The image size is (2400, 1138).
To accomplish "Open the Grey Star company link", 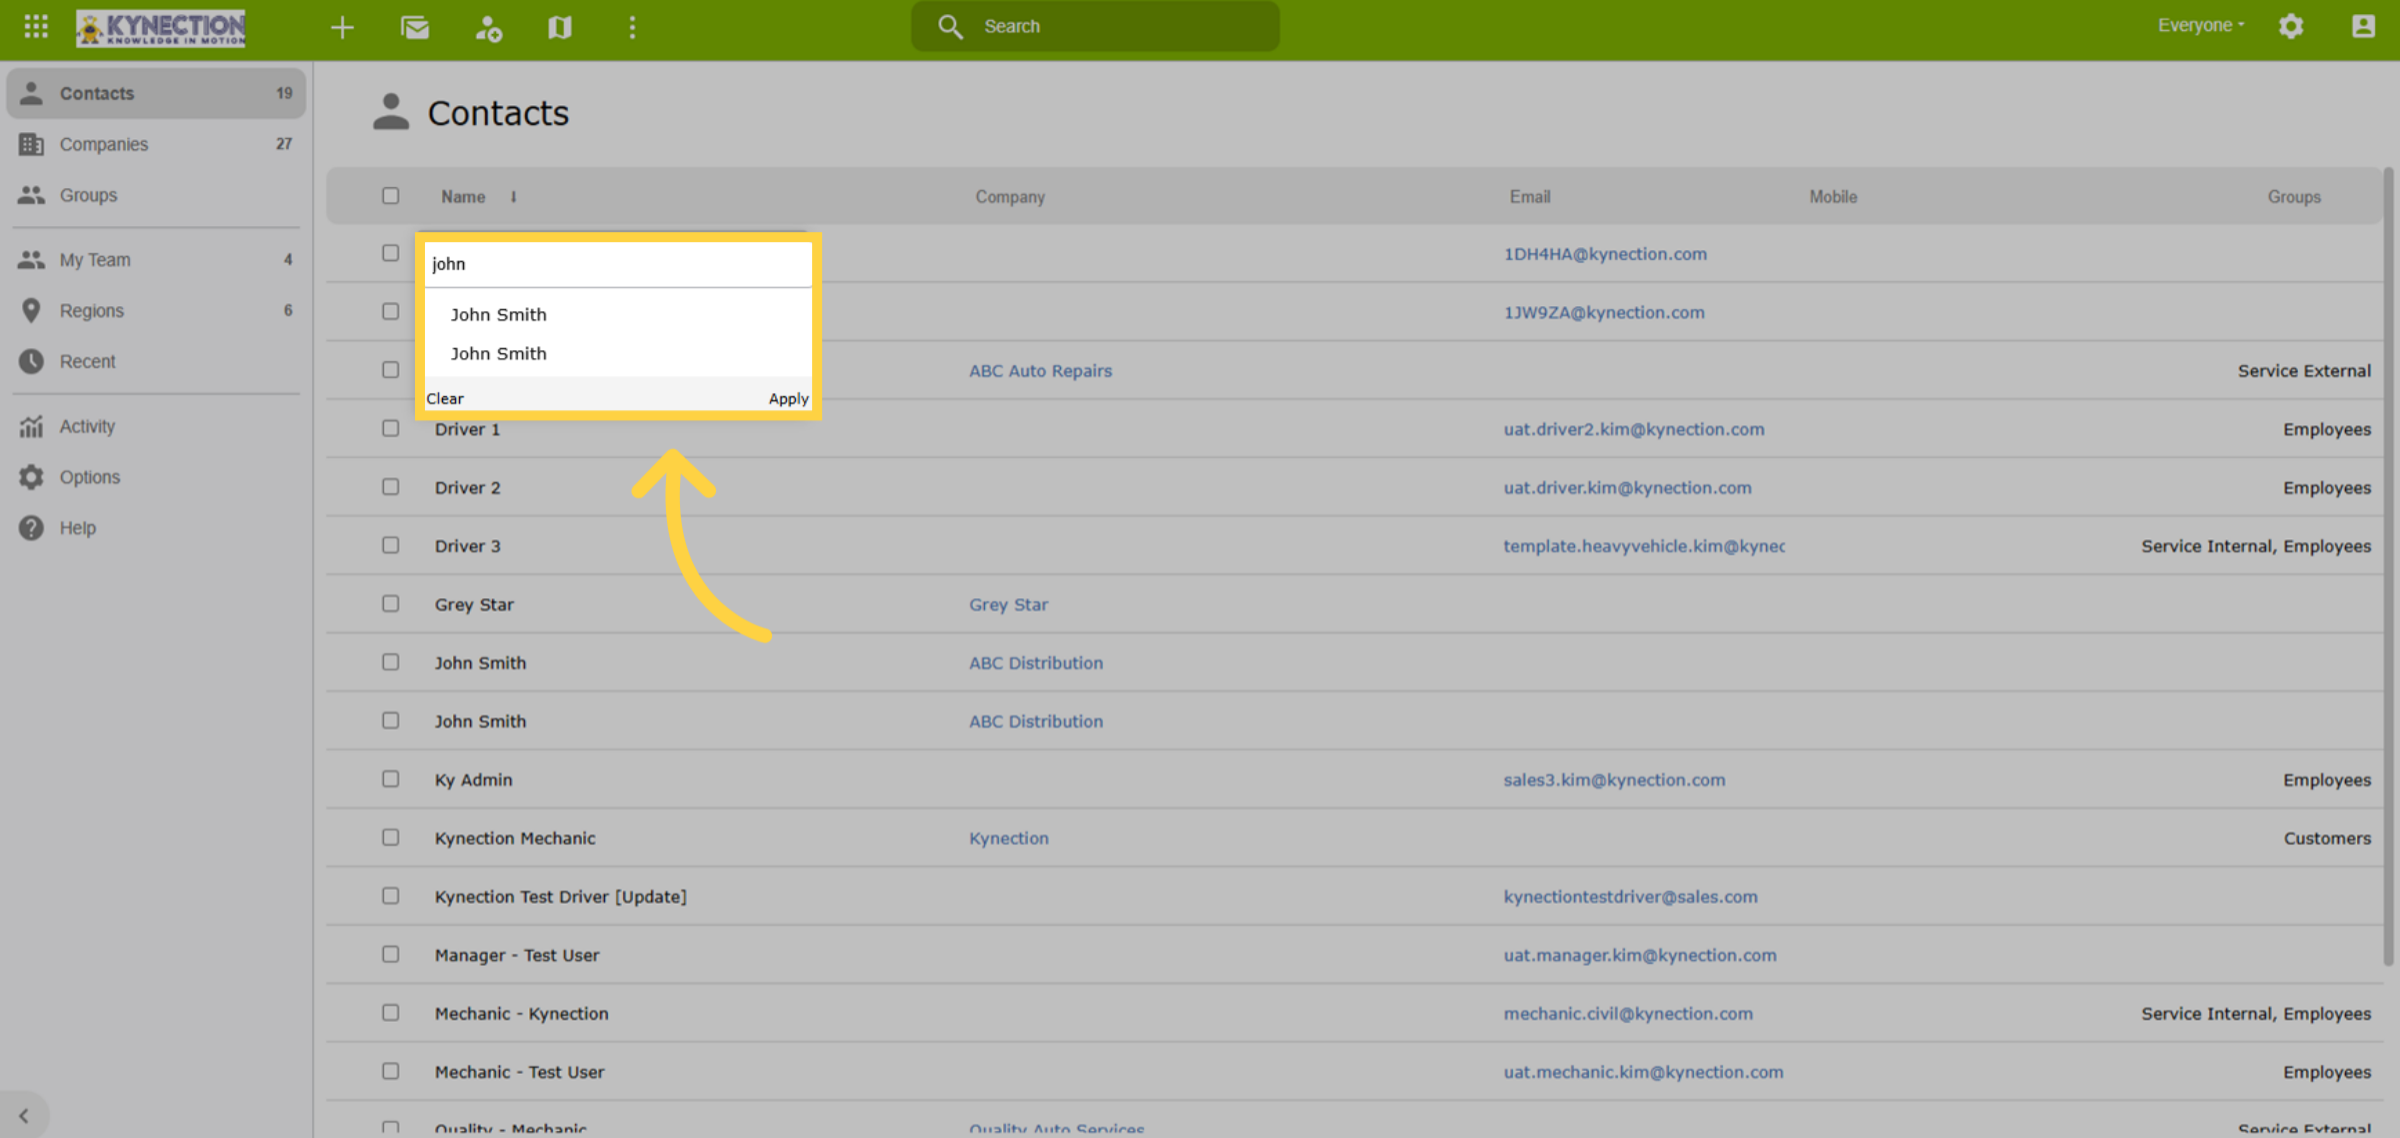I will [1008, 605].
